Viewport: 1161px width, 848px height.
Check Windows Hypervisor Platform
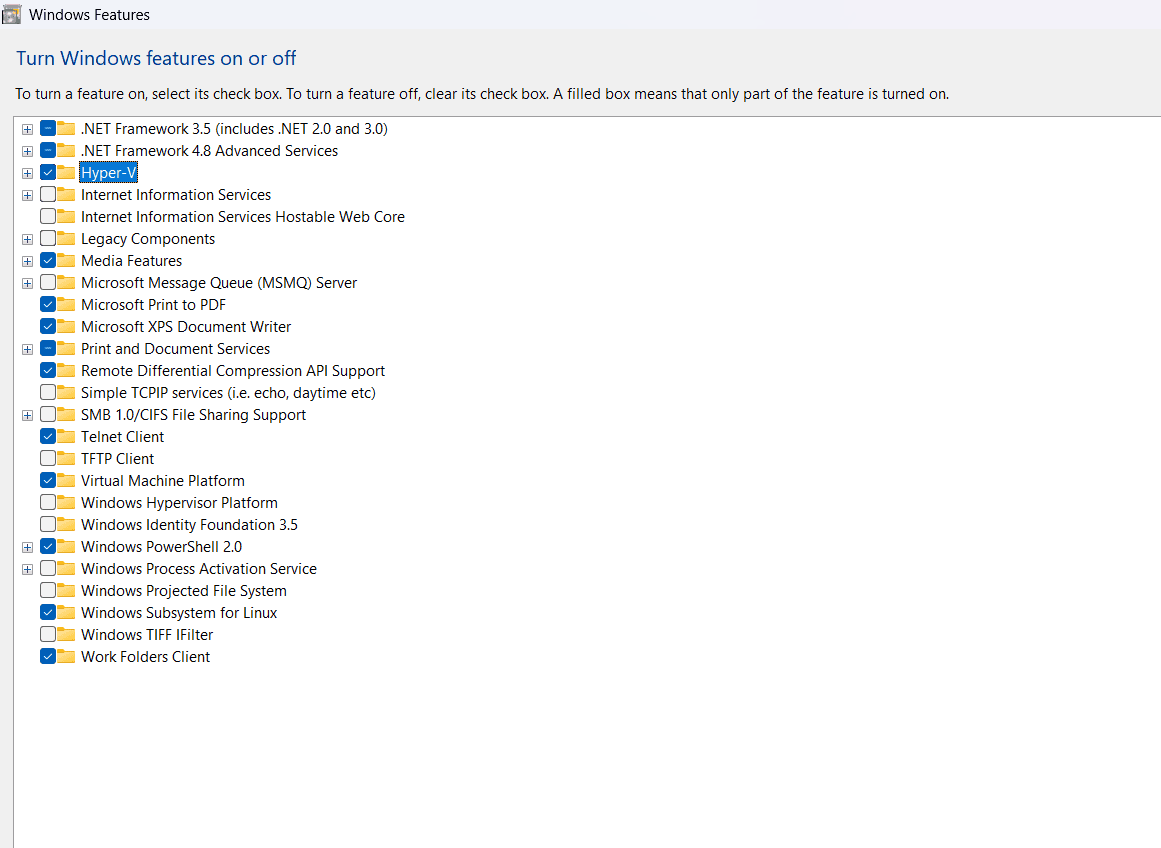click(x=48, y=502)
